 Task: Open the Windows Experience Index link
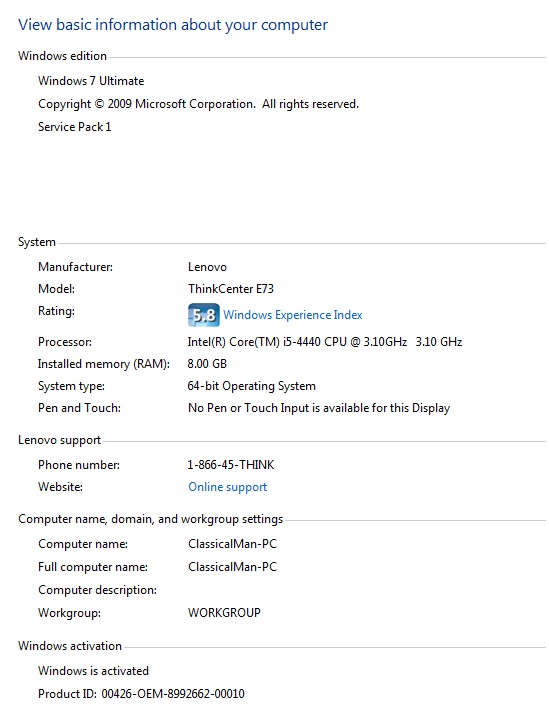293,315
